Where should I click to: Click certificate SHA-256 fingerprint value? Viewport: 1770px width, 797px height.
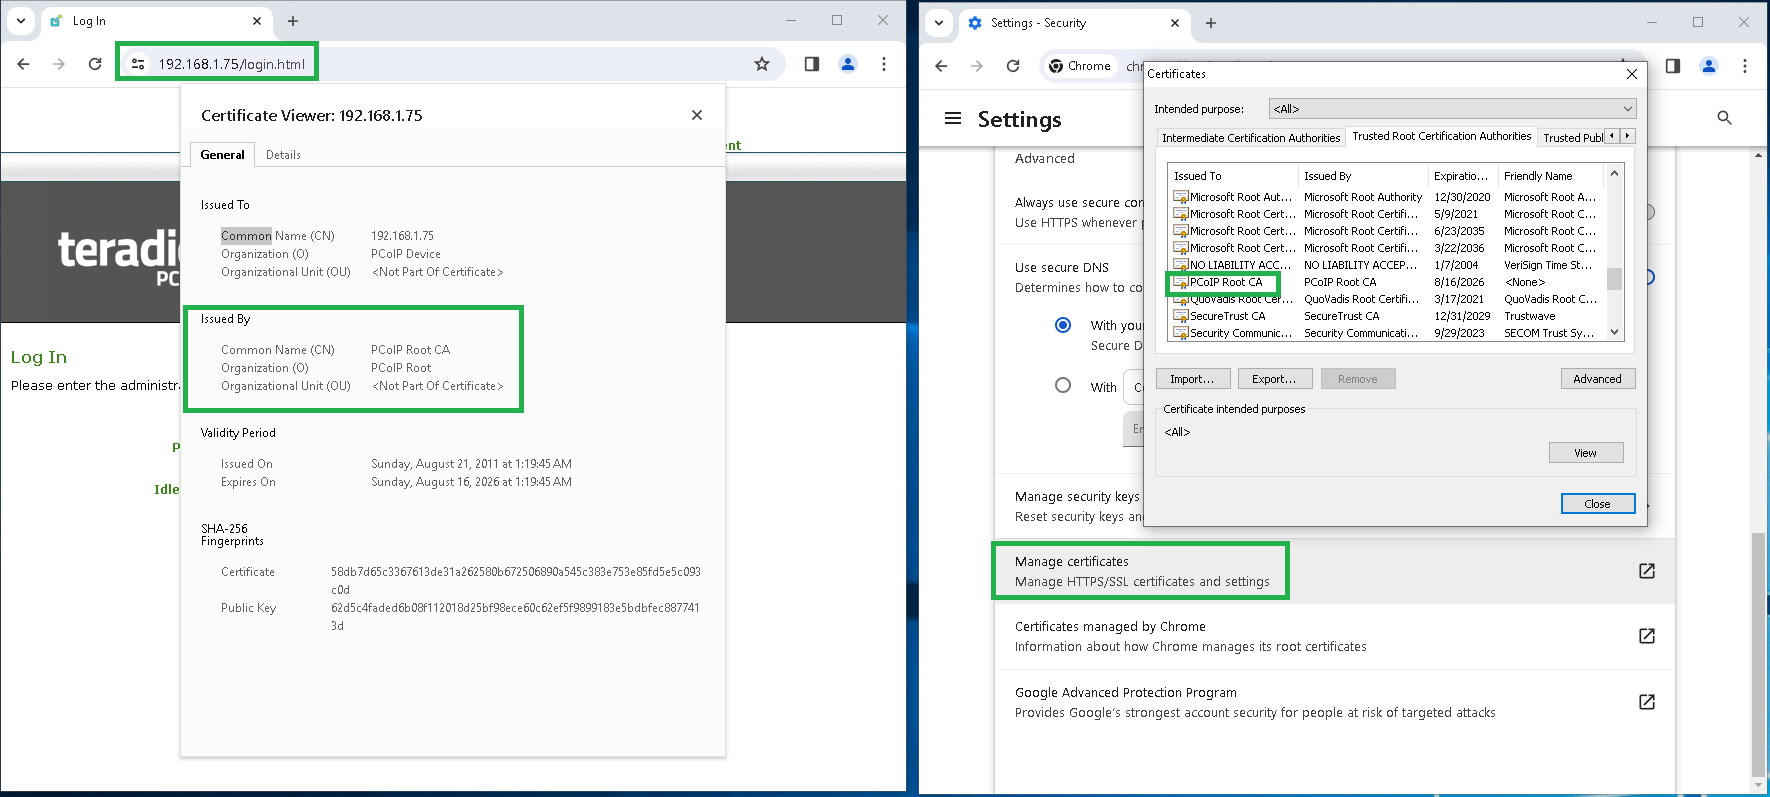click(516, 581)
